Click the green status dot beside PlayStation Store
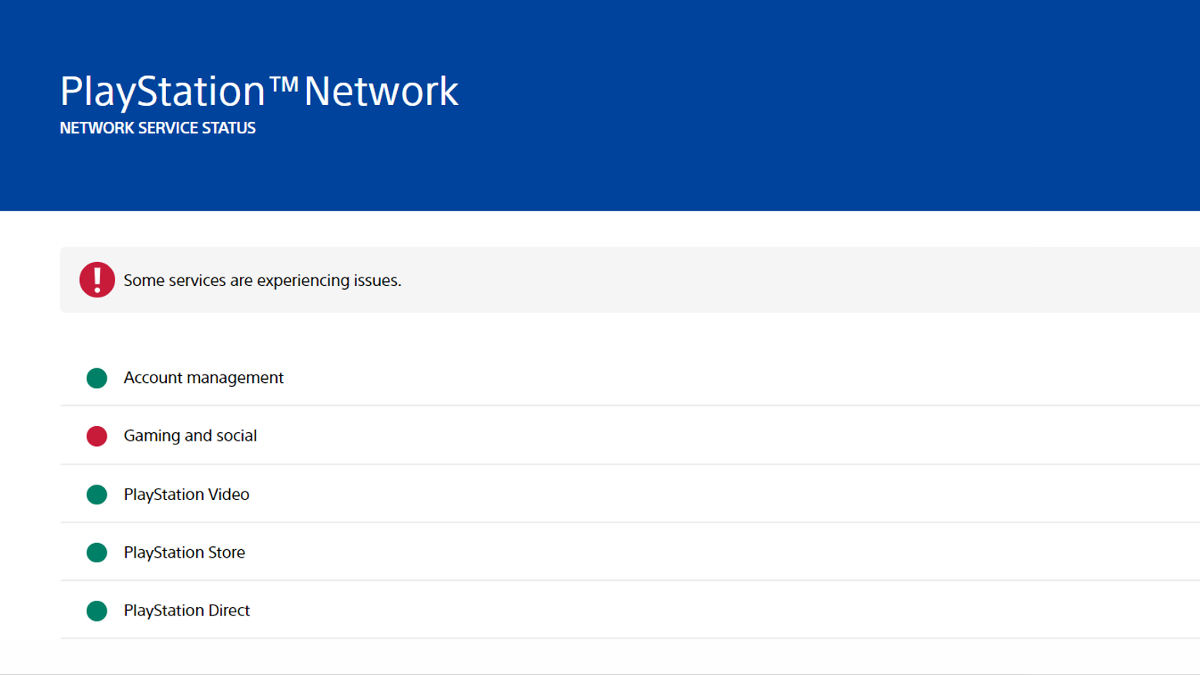The height and width of the screenshot is (675, 1200). click(x=97, y=552)
